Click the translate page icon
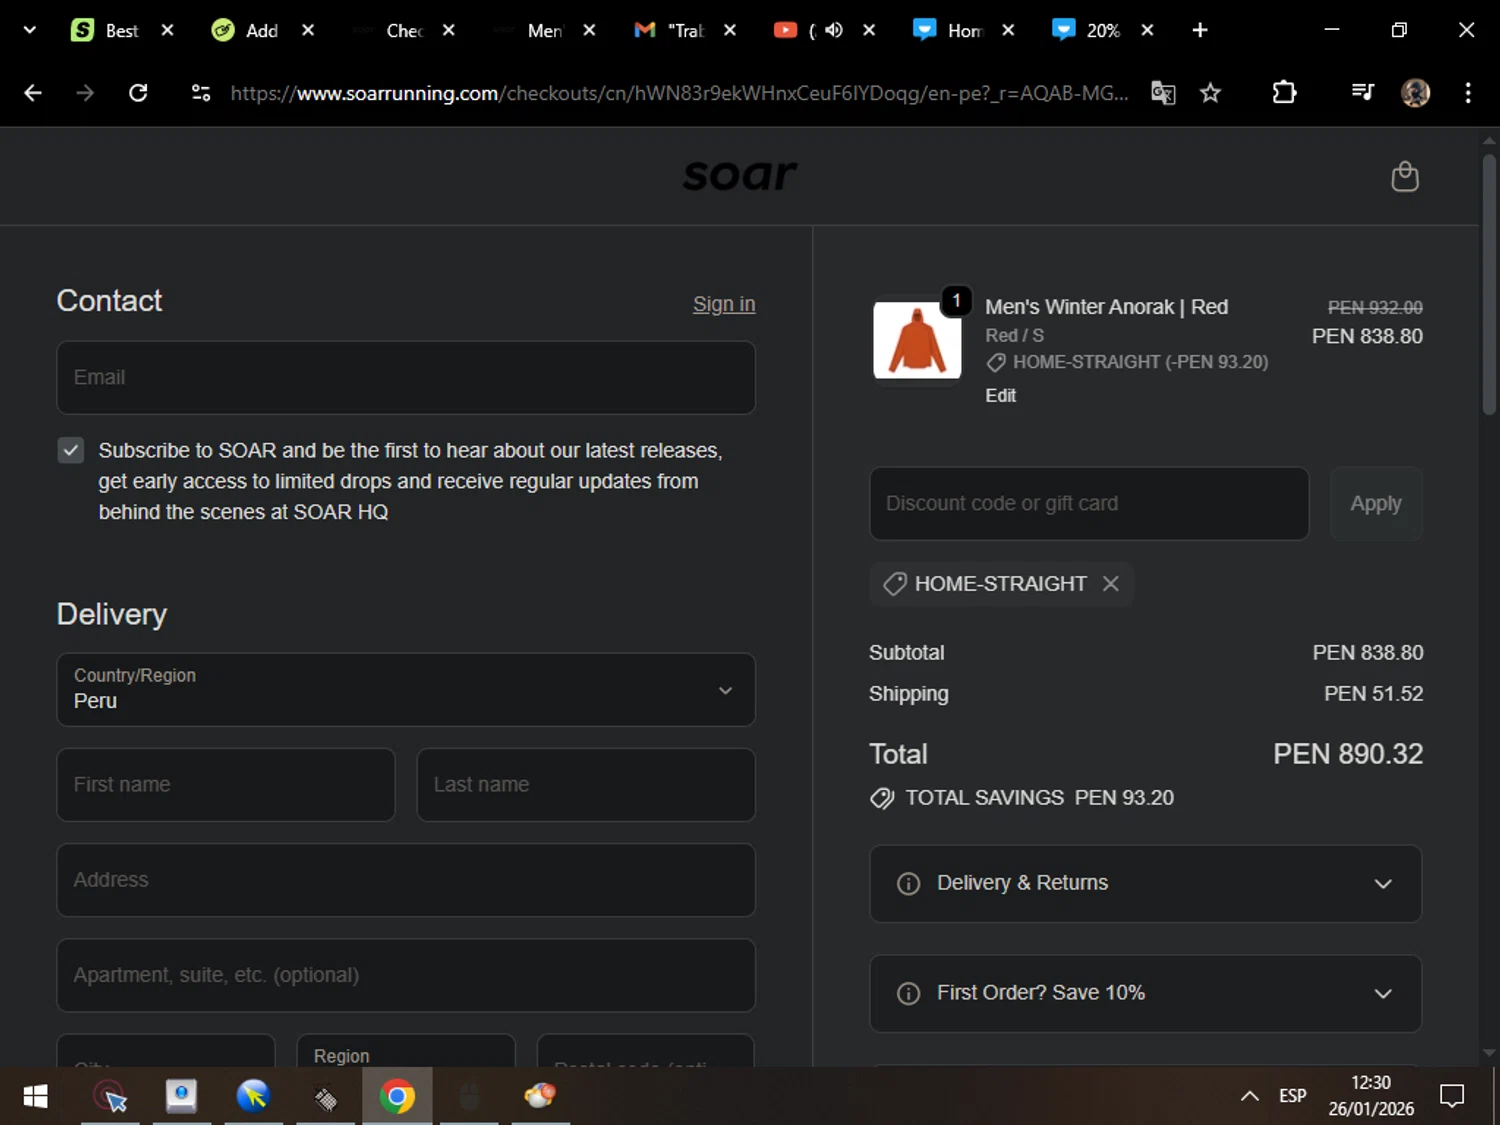 (x=1163, y=93)
